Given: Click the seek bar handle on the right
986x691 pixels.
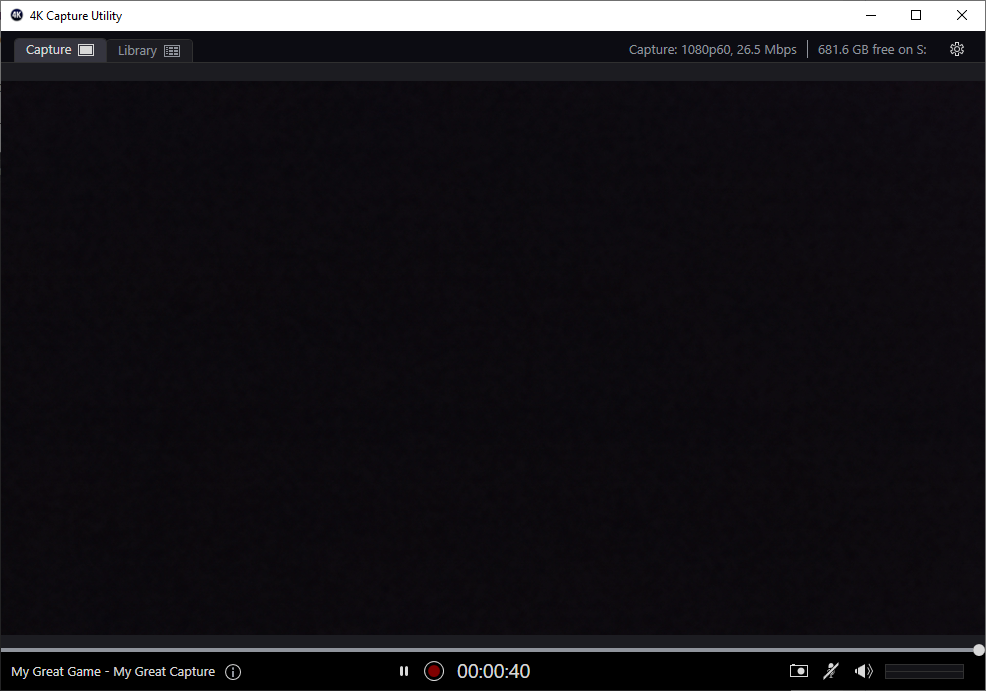Looking at the screenshot, I should click(977, 649).
